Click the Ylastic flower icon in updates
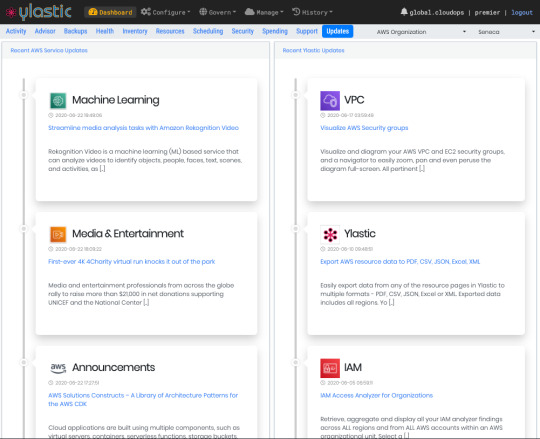 (x=330, y=234)
